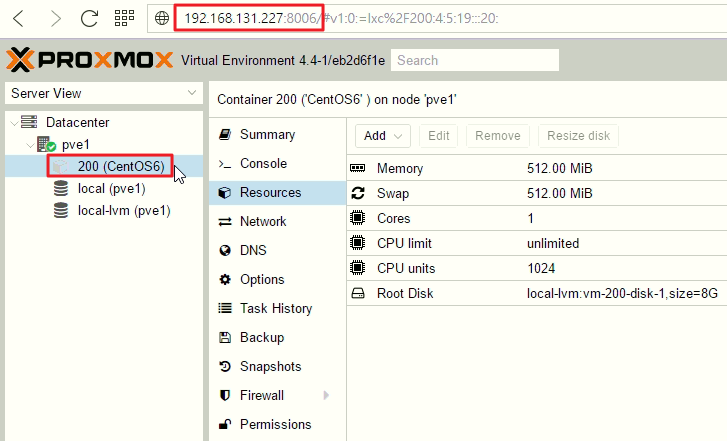
Task: View the Task History tab
Action: tap(277, 308)
